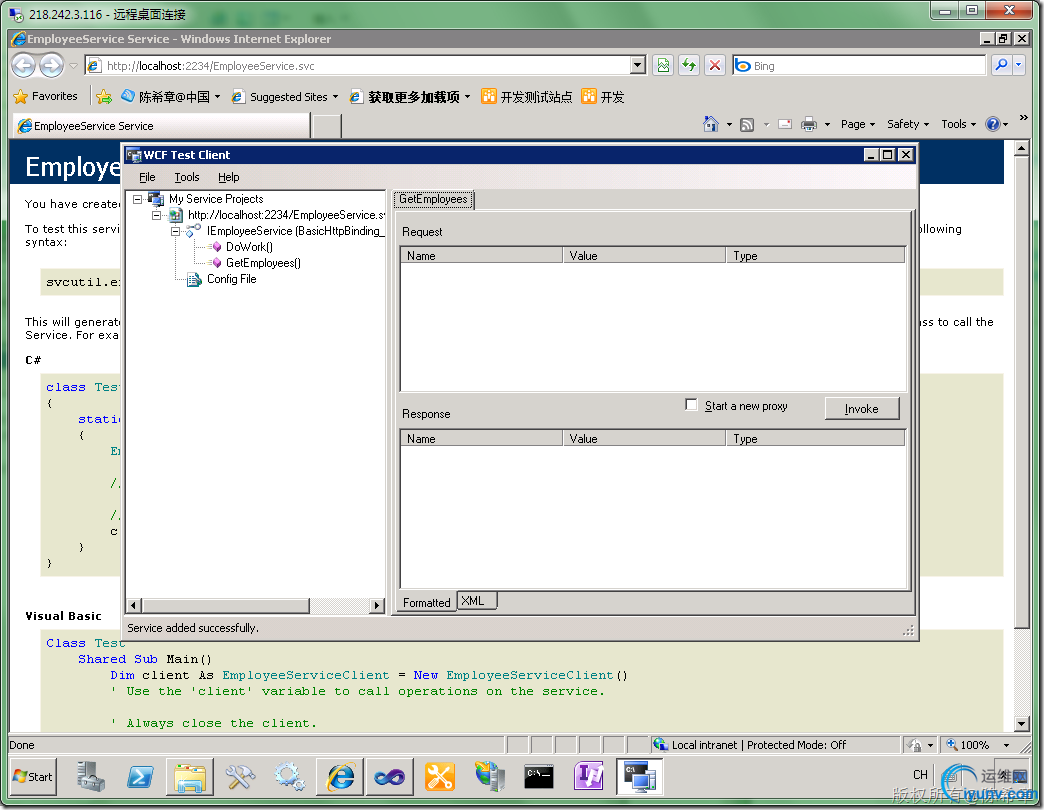Collapse the IEmployeeService contract node

coord(175,231)
